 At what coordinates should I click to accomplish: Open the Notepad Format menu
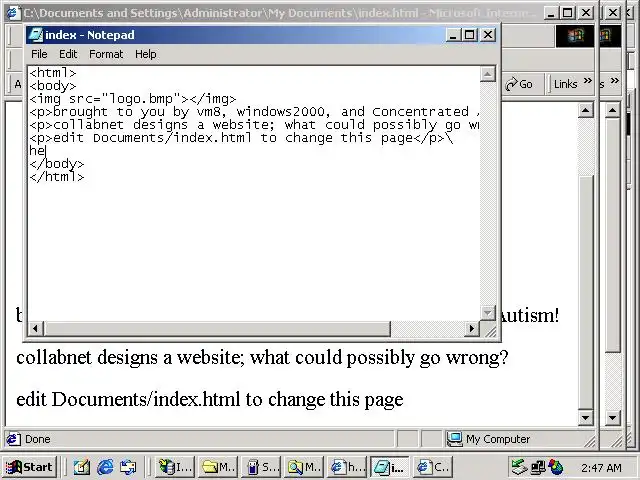click(x=106, y=54)
